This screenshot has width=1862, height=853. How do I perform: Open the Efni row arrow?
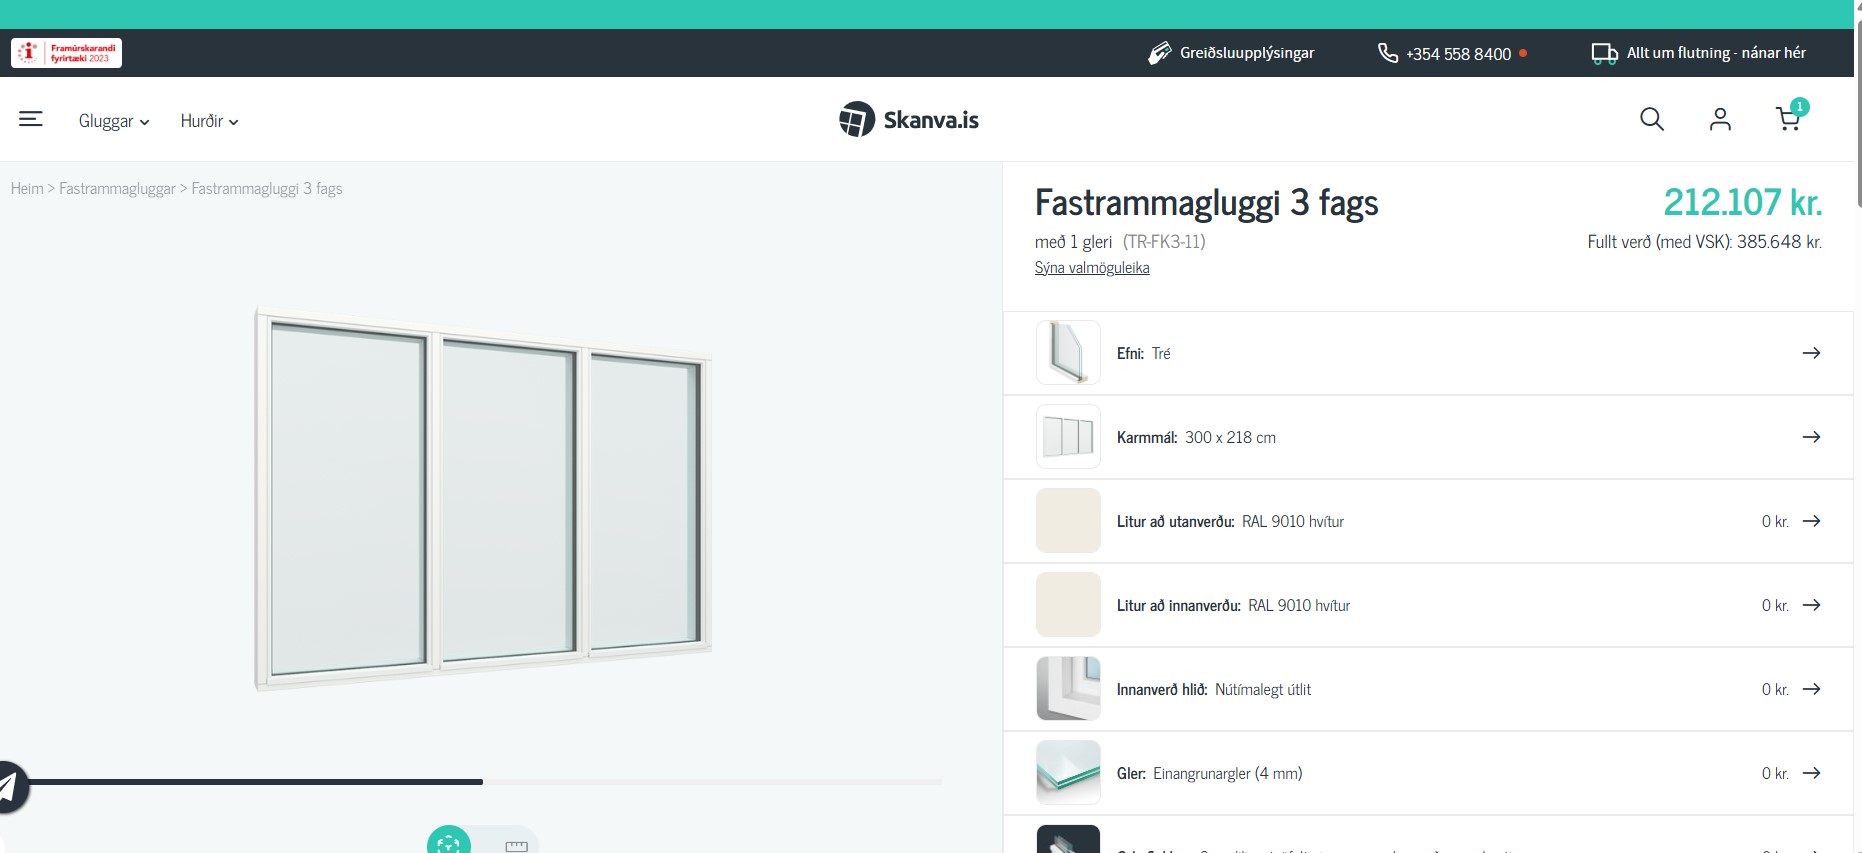1811,353
